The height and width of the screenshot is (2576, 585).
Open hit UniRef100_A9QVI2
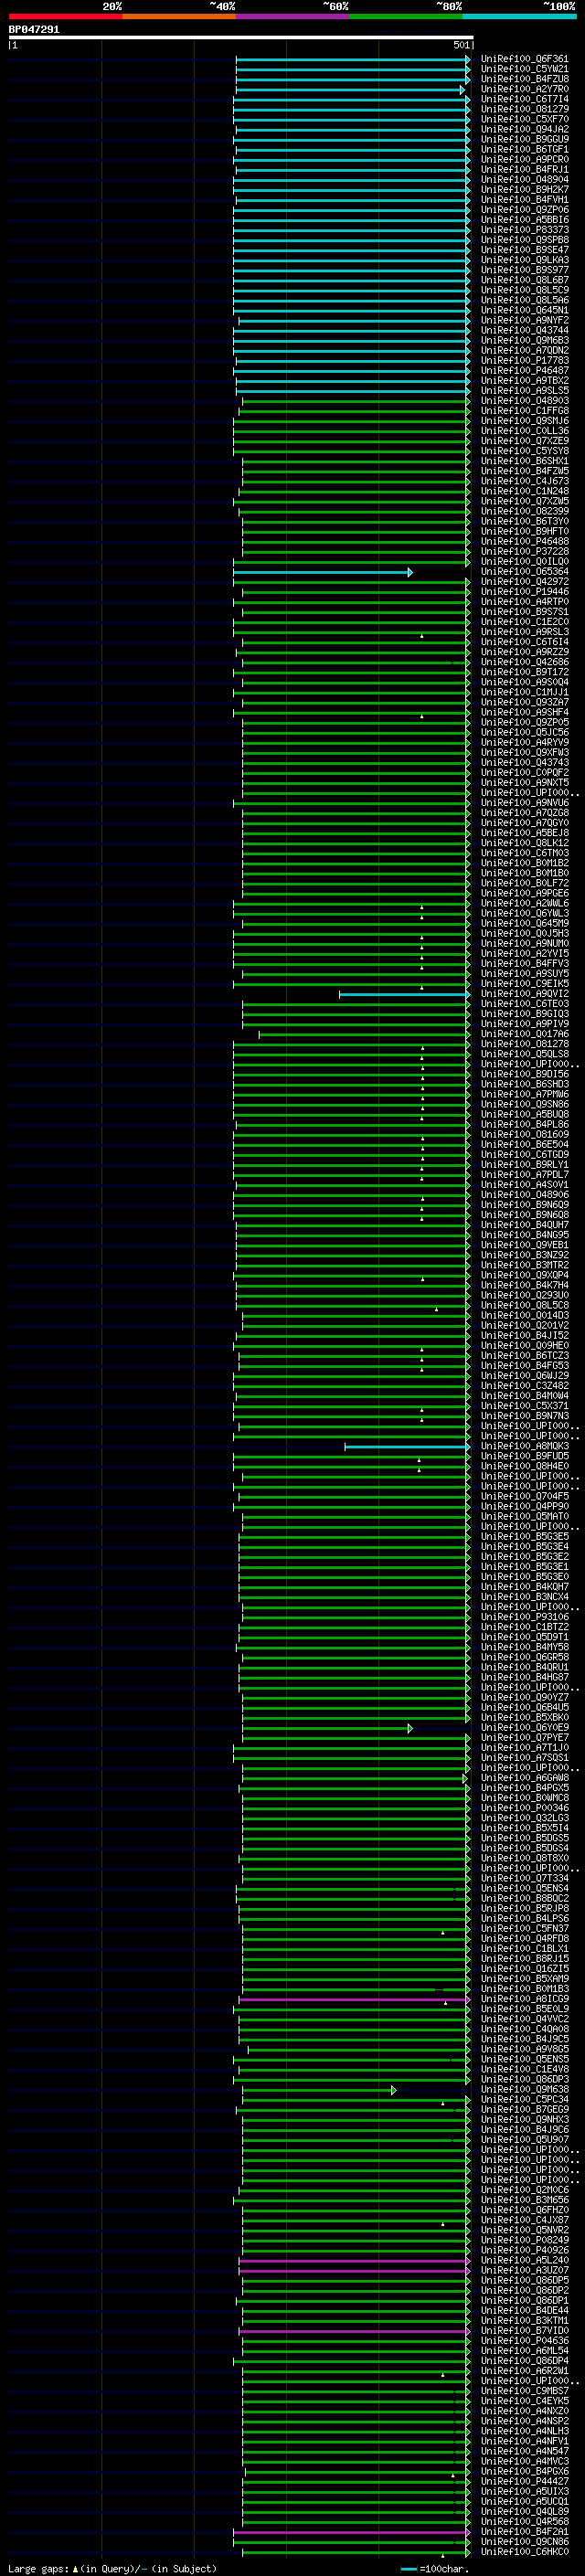524,994
